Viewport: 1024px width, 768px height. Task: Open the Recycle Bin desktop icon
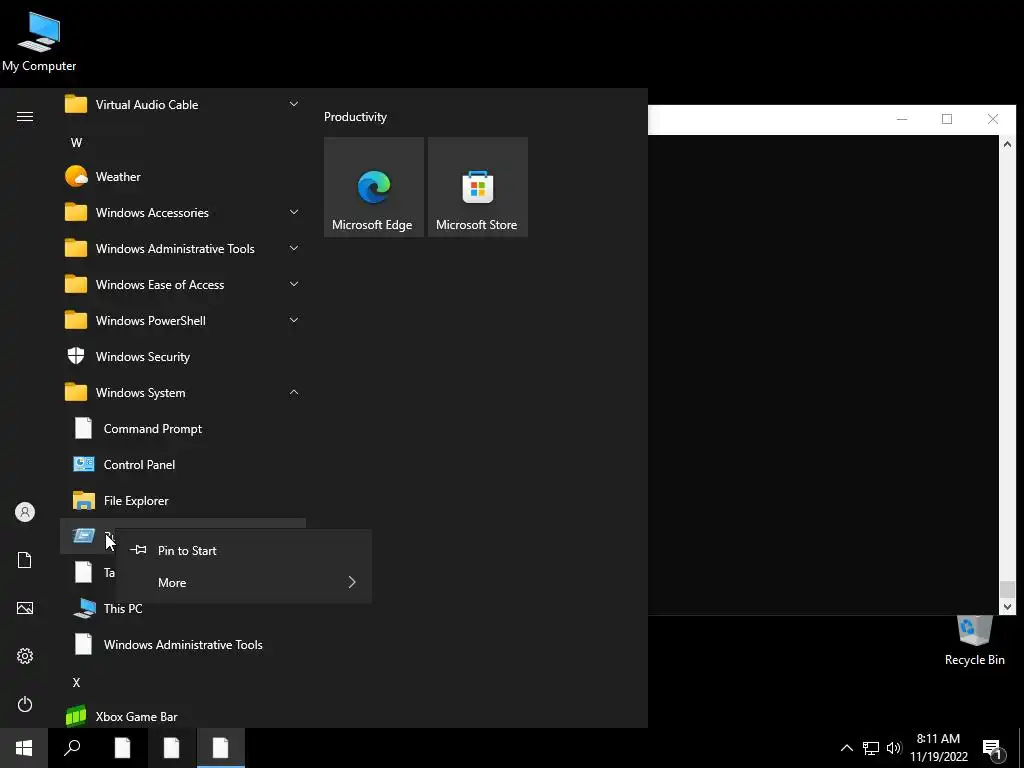(x=974, y=641)
